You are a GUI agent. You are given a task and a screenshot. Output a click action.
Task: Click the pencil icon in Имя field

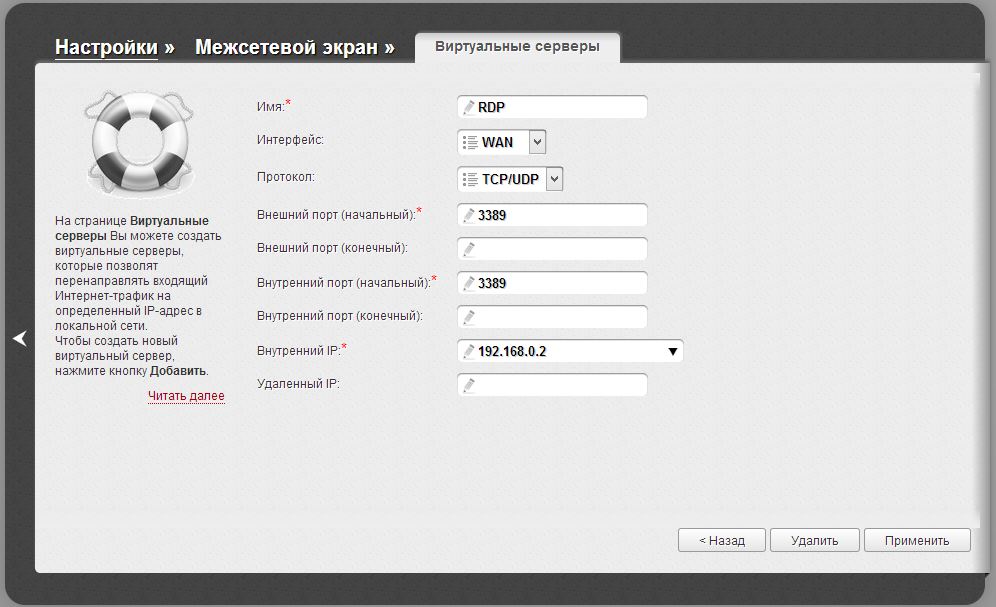pos(468,108)
